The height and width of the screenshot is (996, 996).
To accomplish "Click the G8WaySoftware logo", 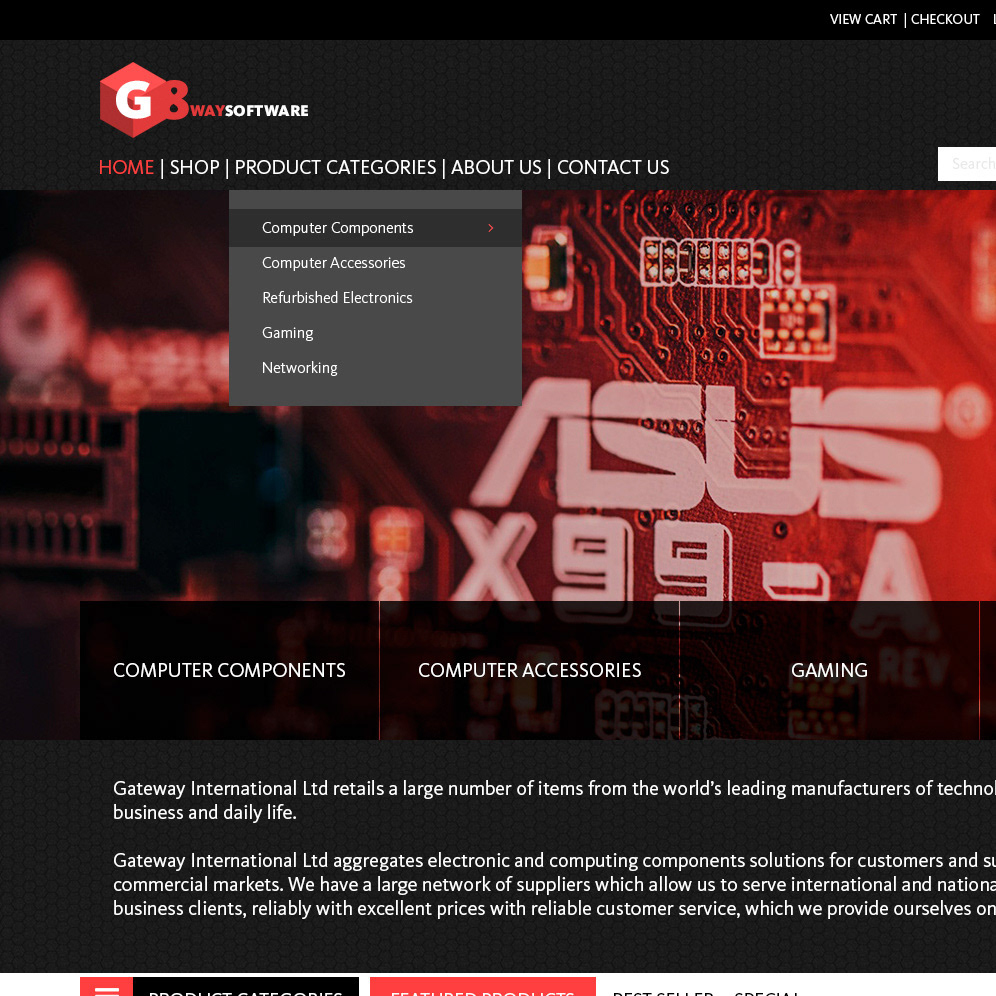I will (x=204, y=100).
